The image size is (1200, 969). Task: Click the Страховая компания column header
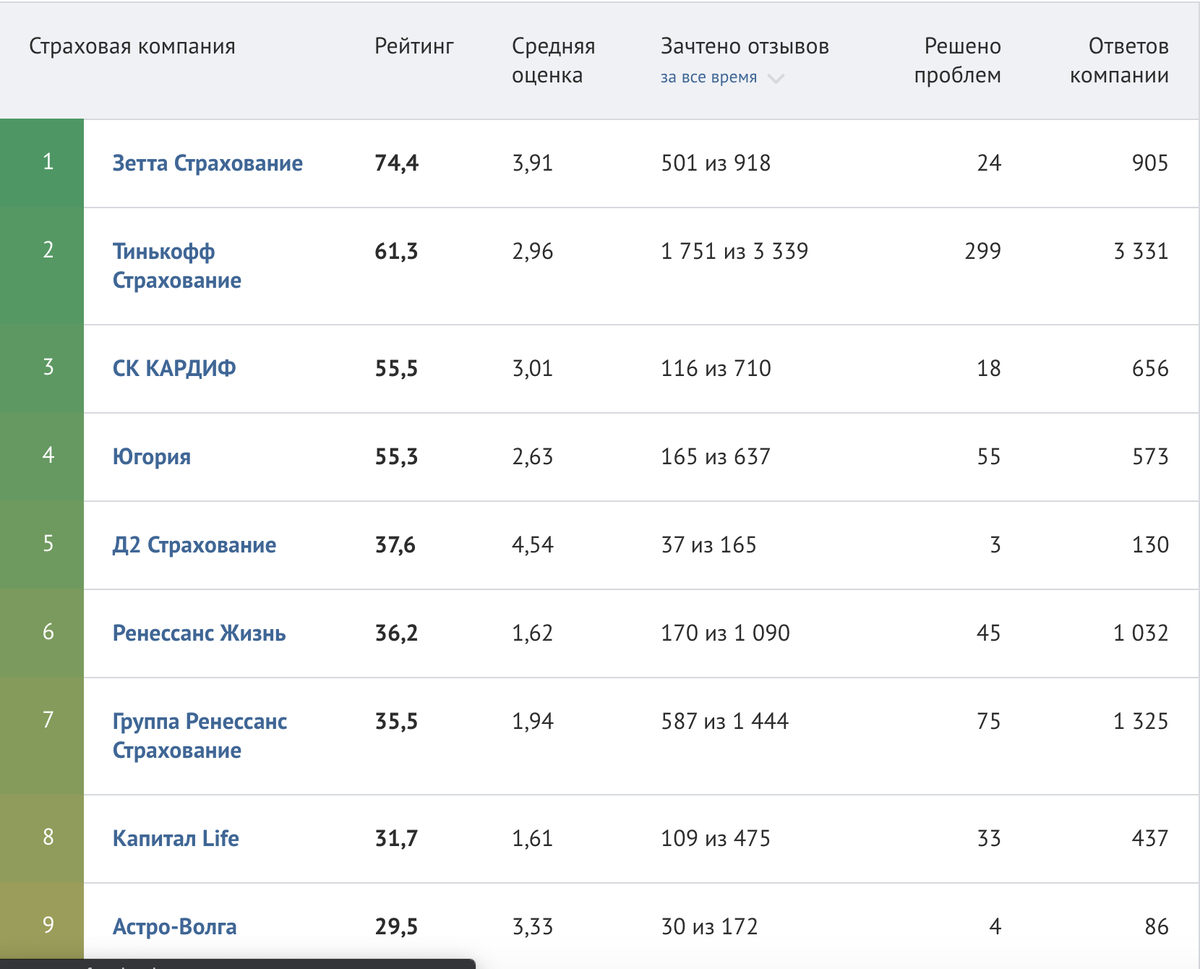click(x=132, y=46)
